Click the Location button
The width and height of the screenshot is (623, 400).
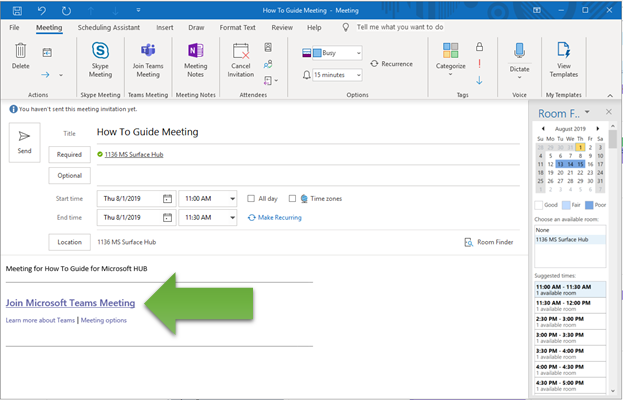pos(70,242)
